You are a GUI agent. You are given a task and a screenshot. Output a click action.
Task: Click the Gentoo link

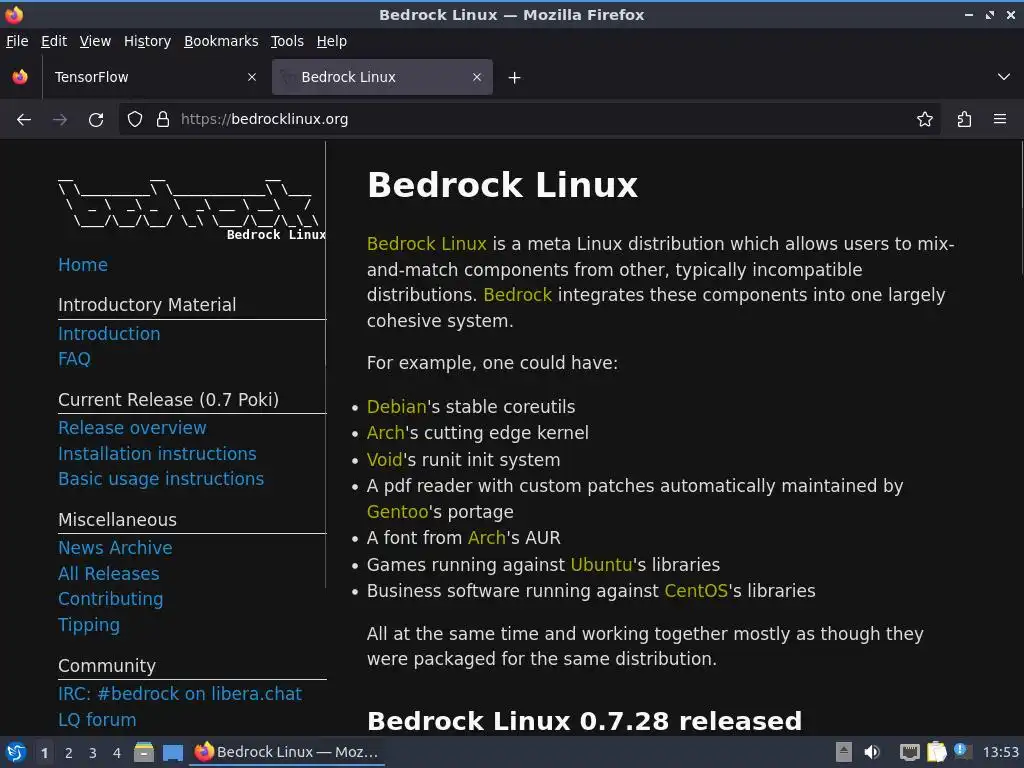tap(398, 512)
